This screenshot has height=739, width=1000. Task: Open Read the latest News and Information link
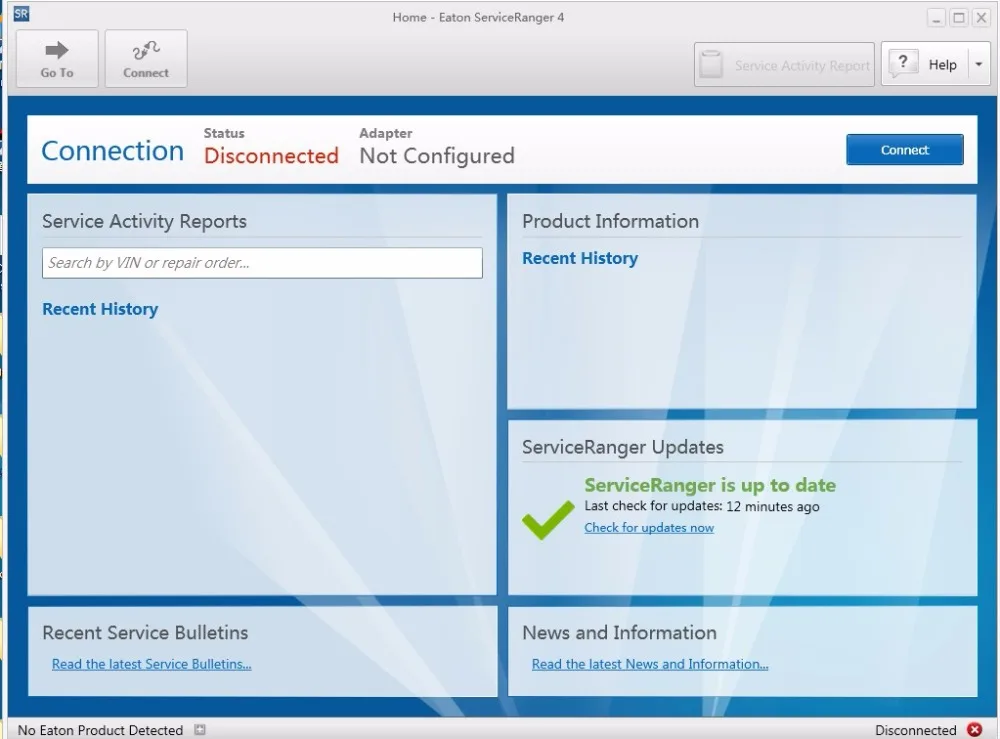tap(650, 664)
